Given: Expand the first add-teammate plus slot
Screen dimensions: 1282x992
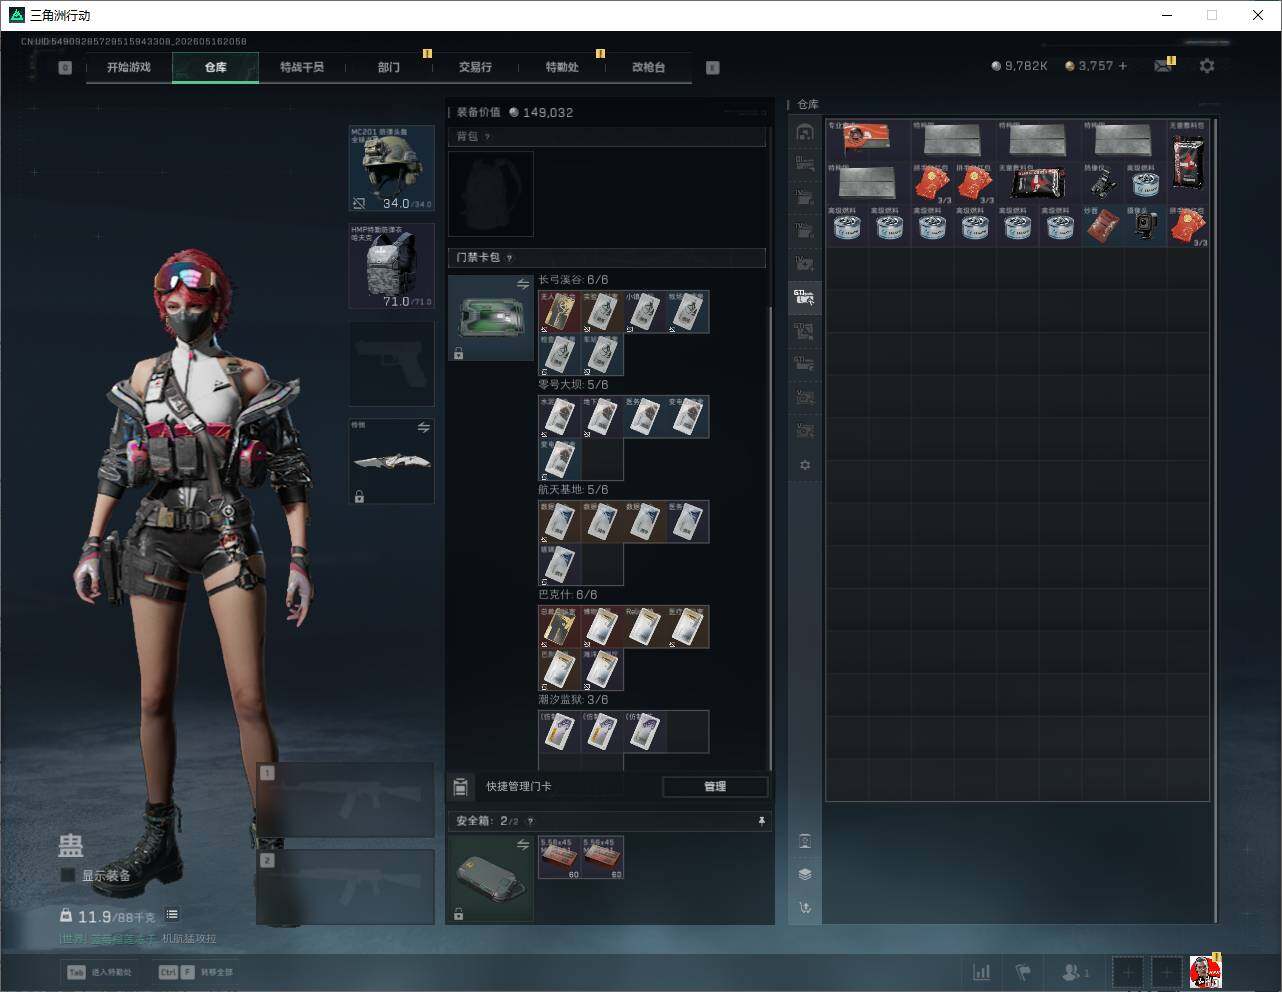Looking at the screenshot, I should click(x=1127, y=972).
